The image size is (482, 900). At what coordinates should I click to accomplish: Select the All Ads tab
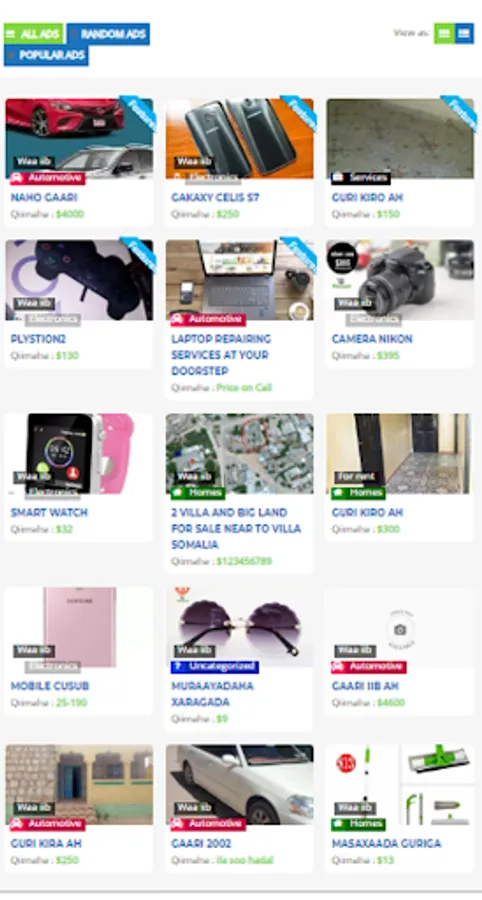point(33,34)
